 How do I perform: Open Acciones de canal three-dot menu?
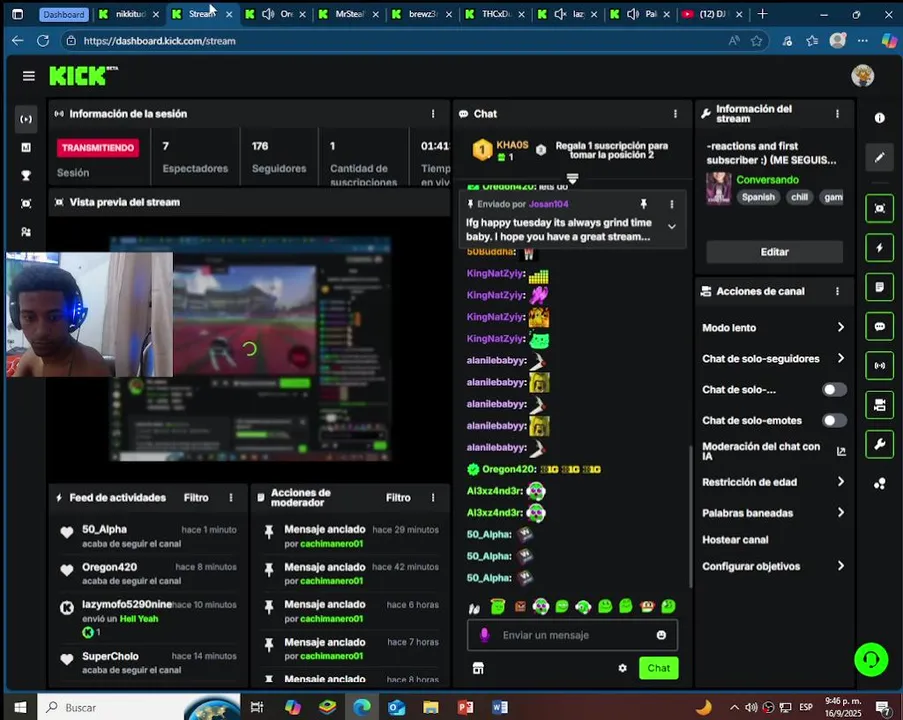[837, 291]
